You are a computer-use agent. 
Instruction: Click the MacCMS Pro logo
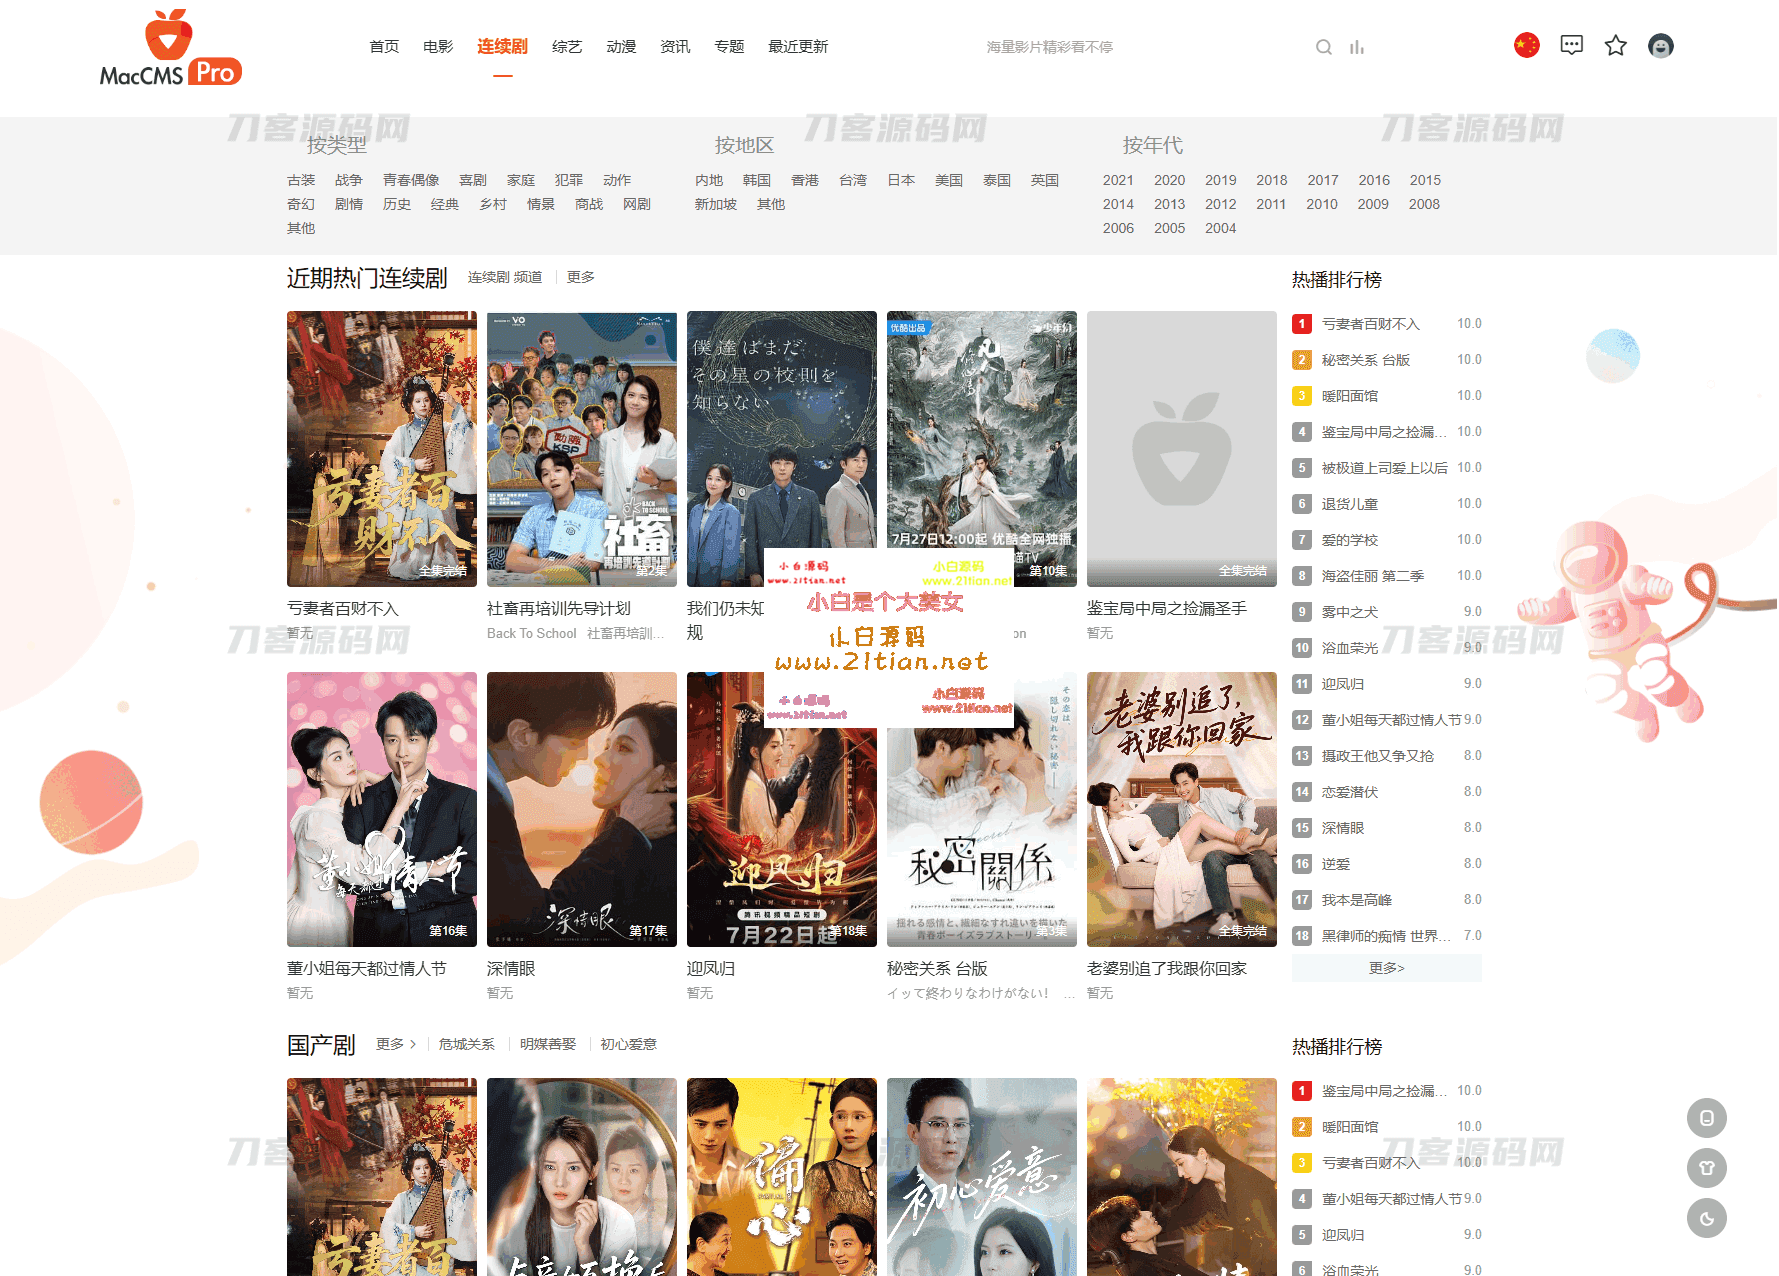tap(171, 48)
